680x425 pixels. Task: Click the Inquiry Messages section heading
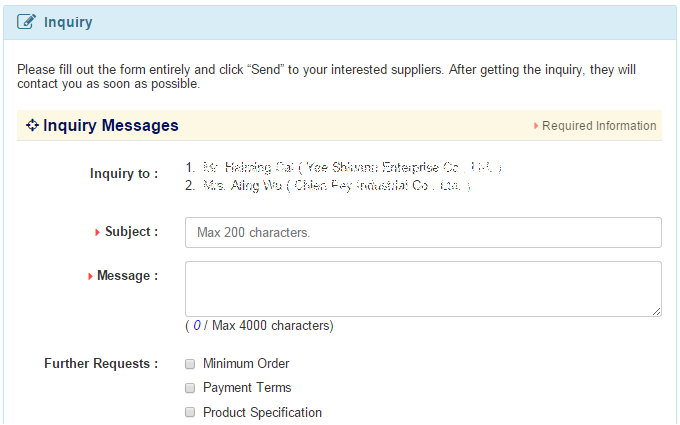click(x=111, y=125)
